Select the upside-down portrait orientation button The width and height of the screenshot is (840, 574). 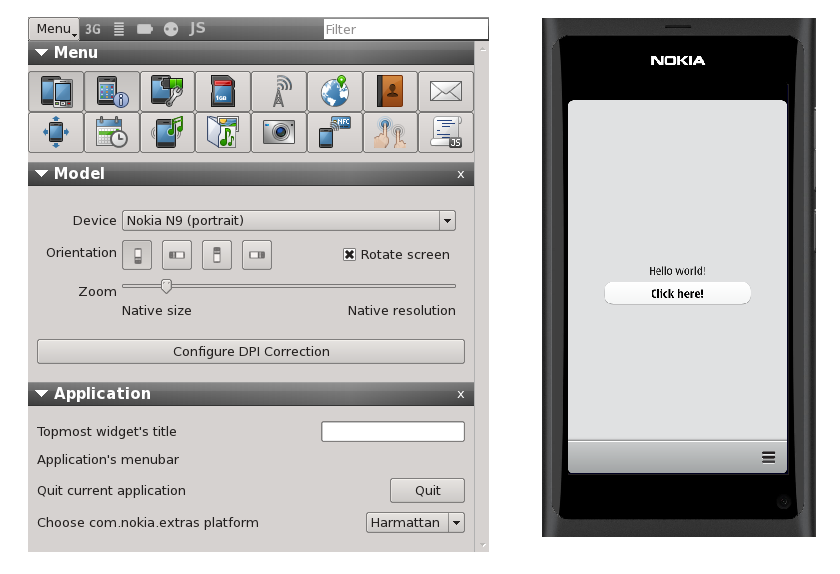(x=217, y=255)
